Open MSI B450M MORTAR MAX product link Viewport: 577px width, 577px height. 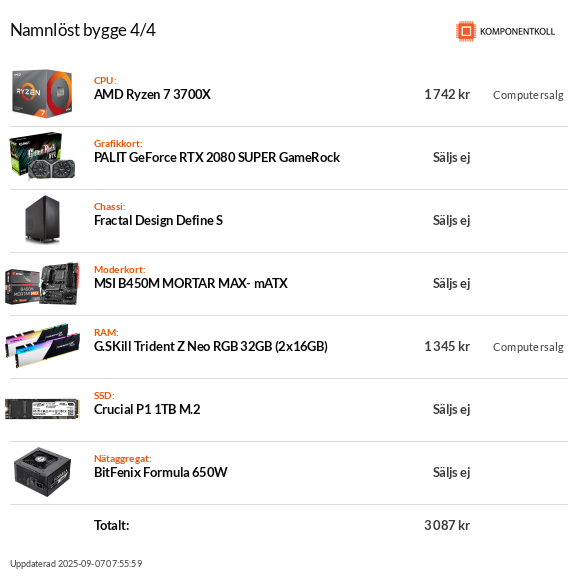pos(191,283)
